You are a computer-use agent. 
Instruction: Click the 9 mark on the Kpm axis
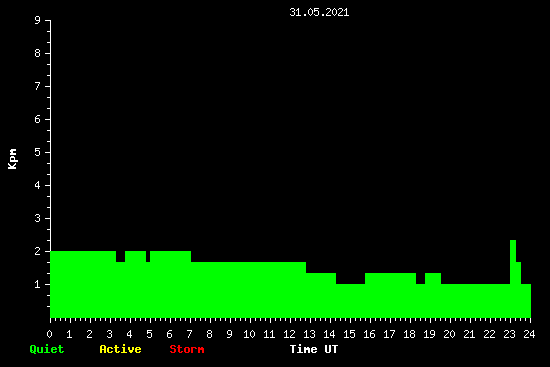(x=38, y=20)
